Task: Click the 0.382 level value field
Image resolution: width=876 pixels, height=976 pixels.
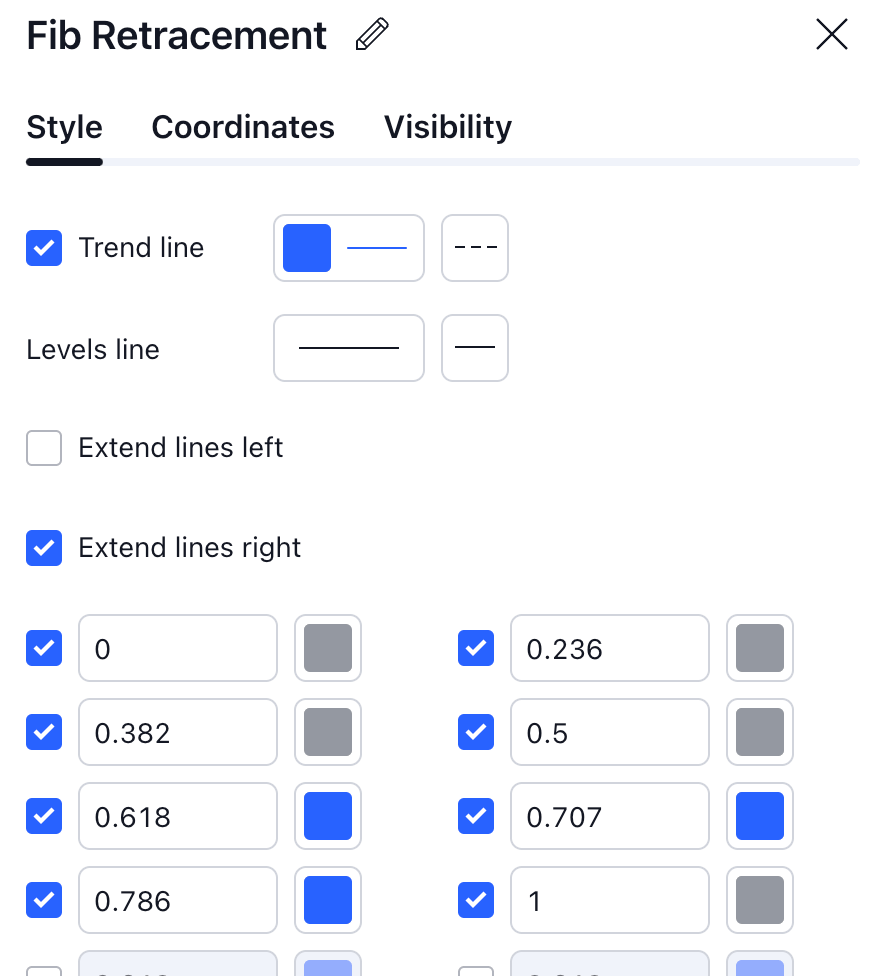Action: (x=177, y=733)
